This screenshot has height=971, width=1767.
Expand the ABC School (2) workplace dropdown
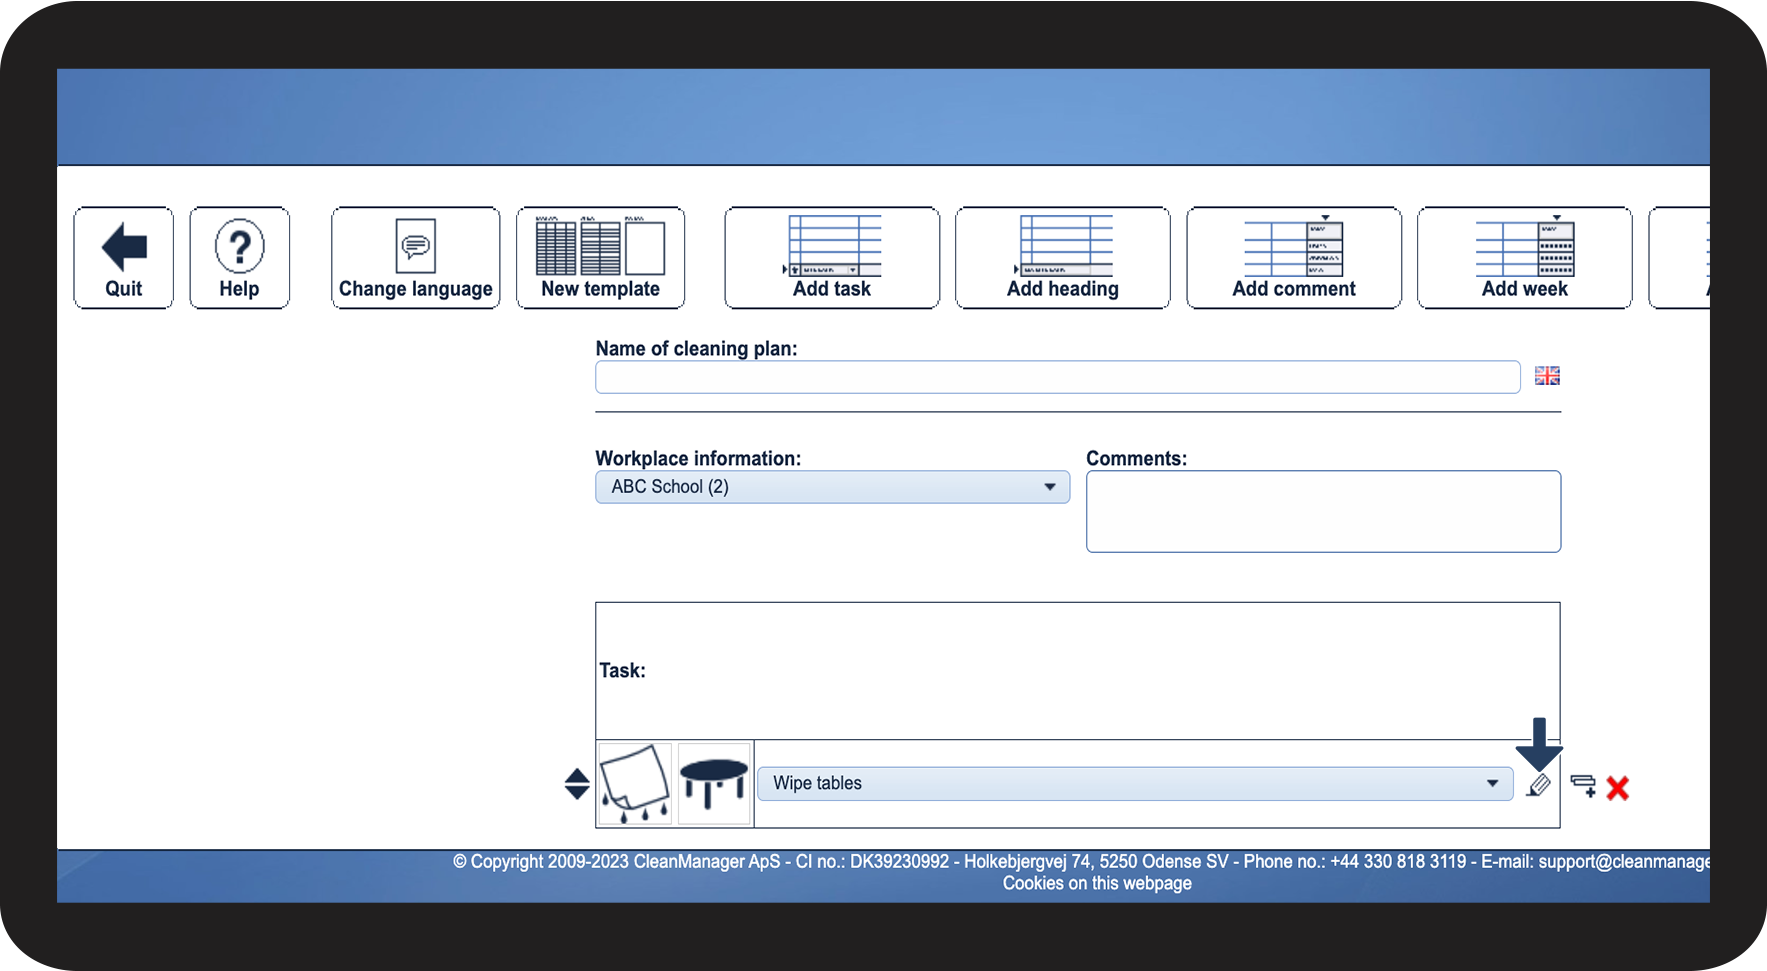[x=832, y=487]
